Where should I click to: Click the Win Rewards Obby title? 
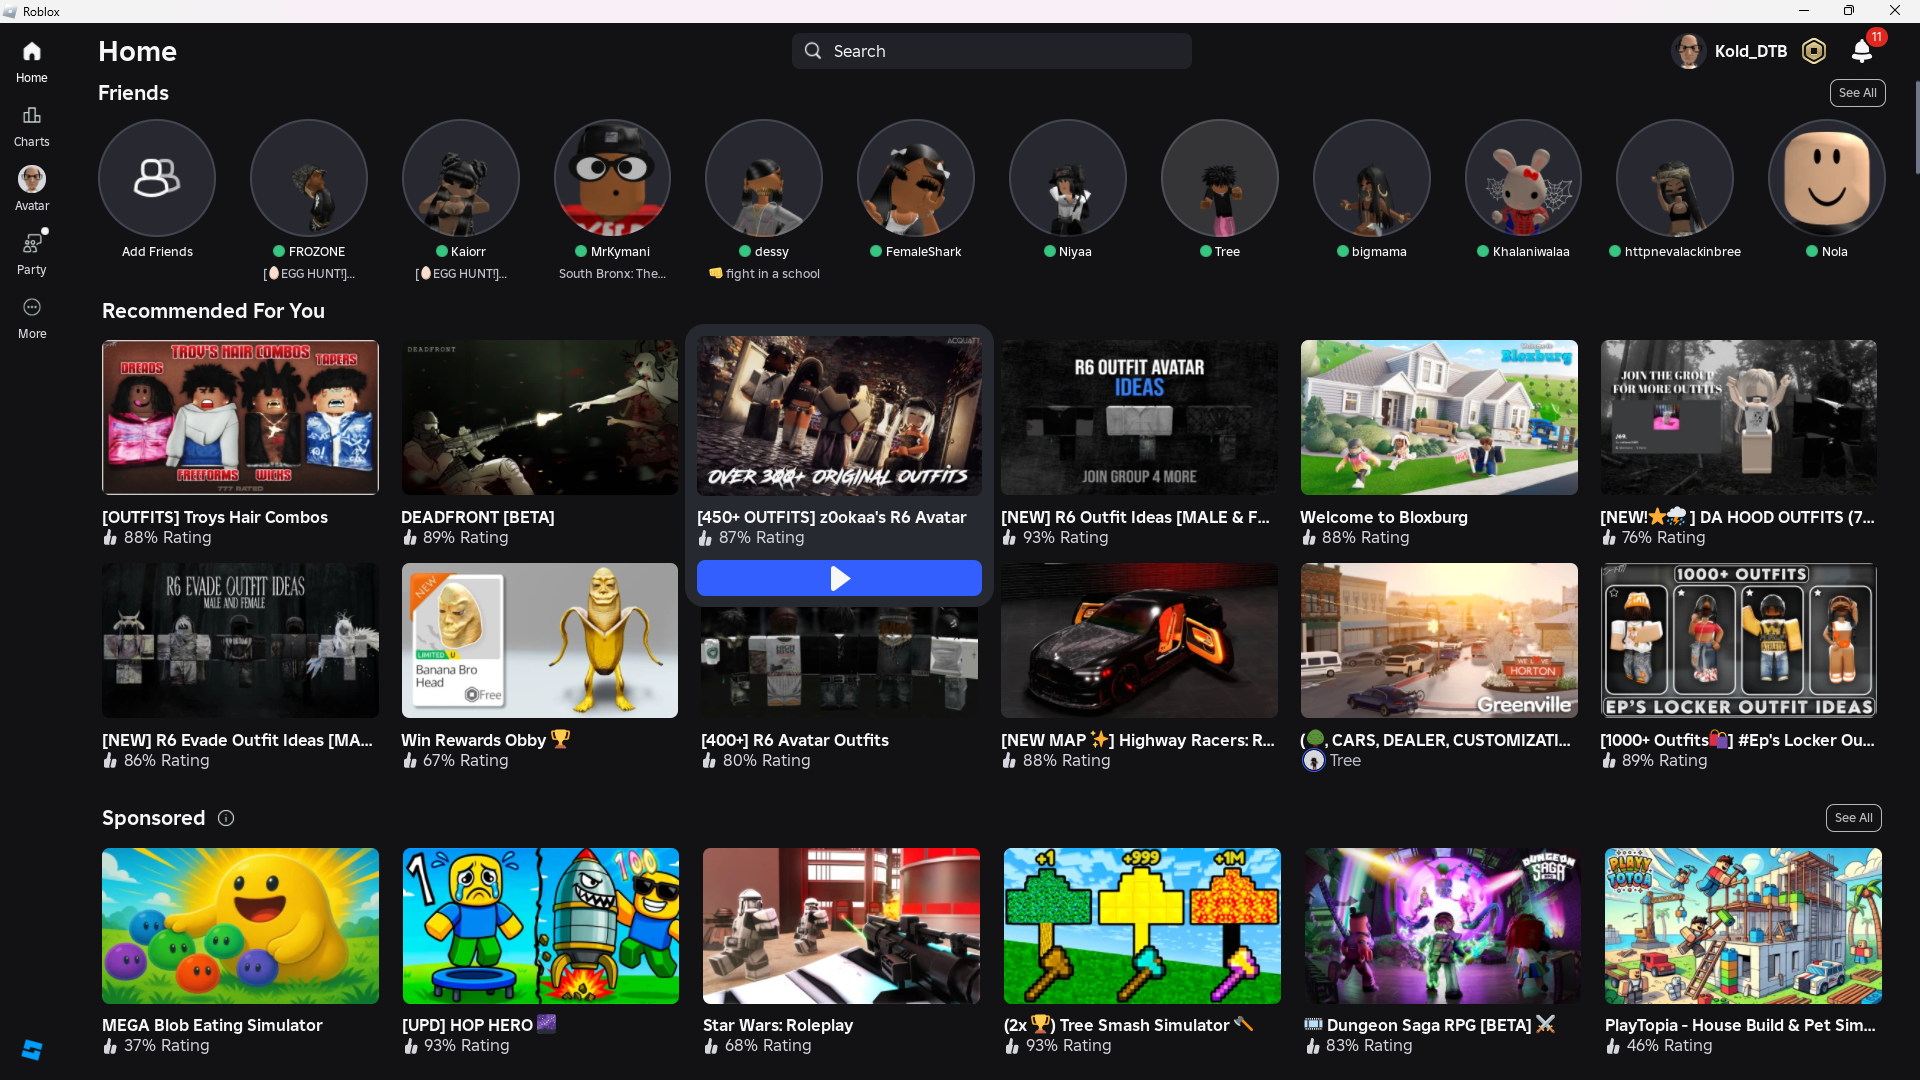coord(485,740)
